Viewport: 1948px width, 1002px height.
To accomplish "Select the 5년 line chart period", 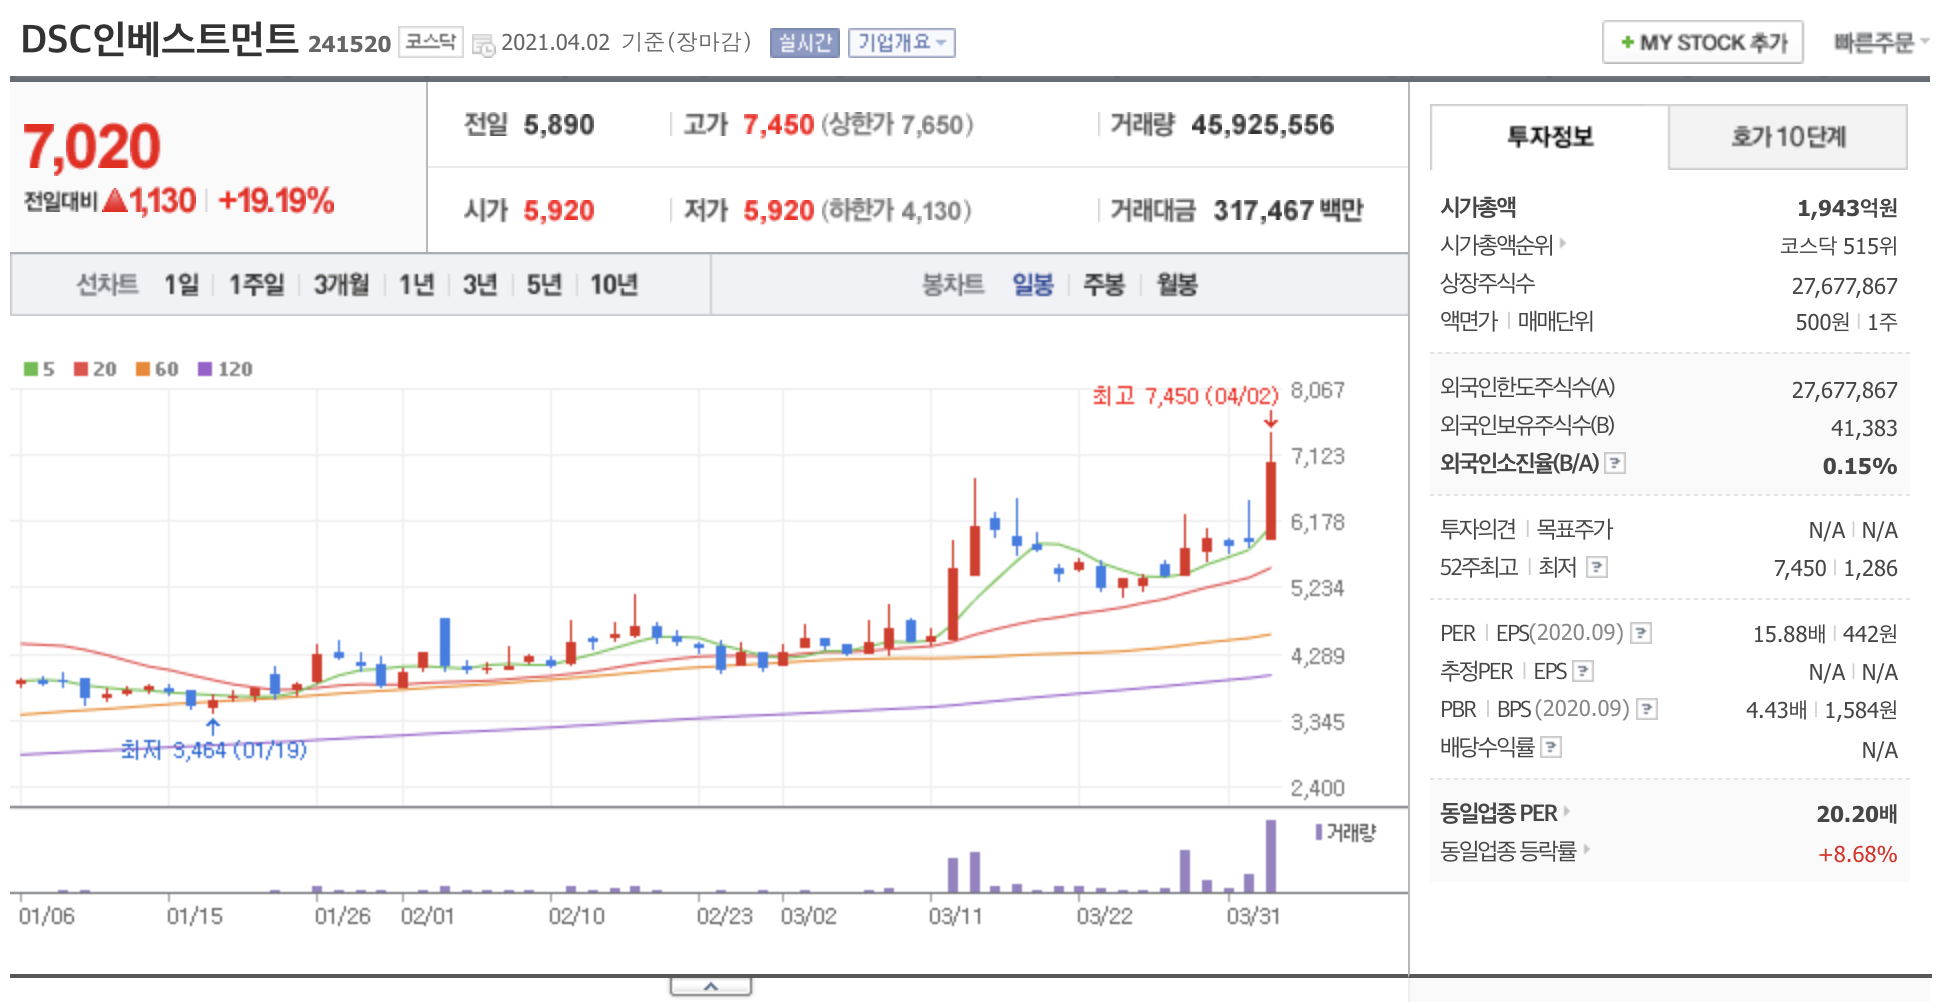I will coord(544,285).
